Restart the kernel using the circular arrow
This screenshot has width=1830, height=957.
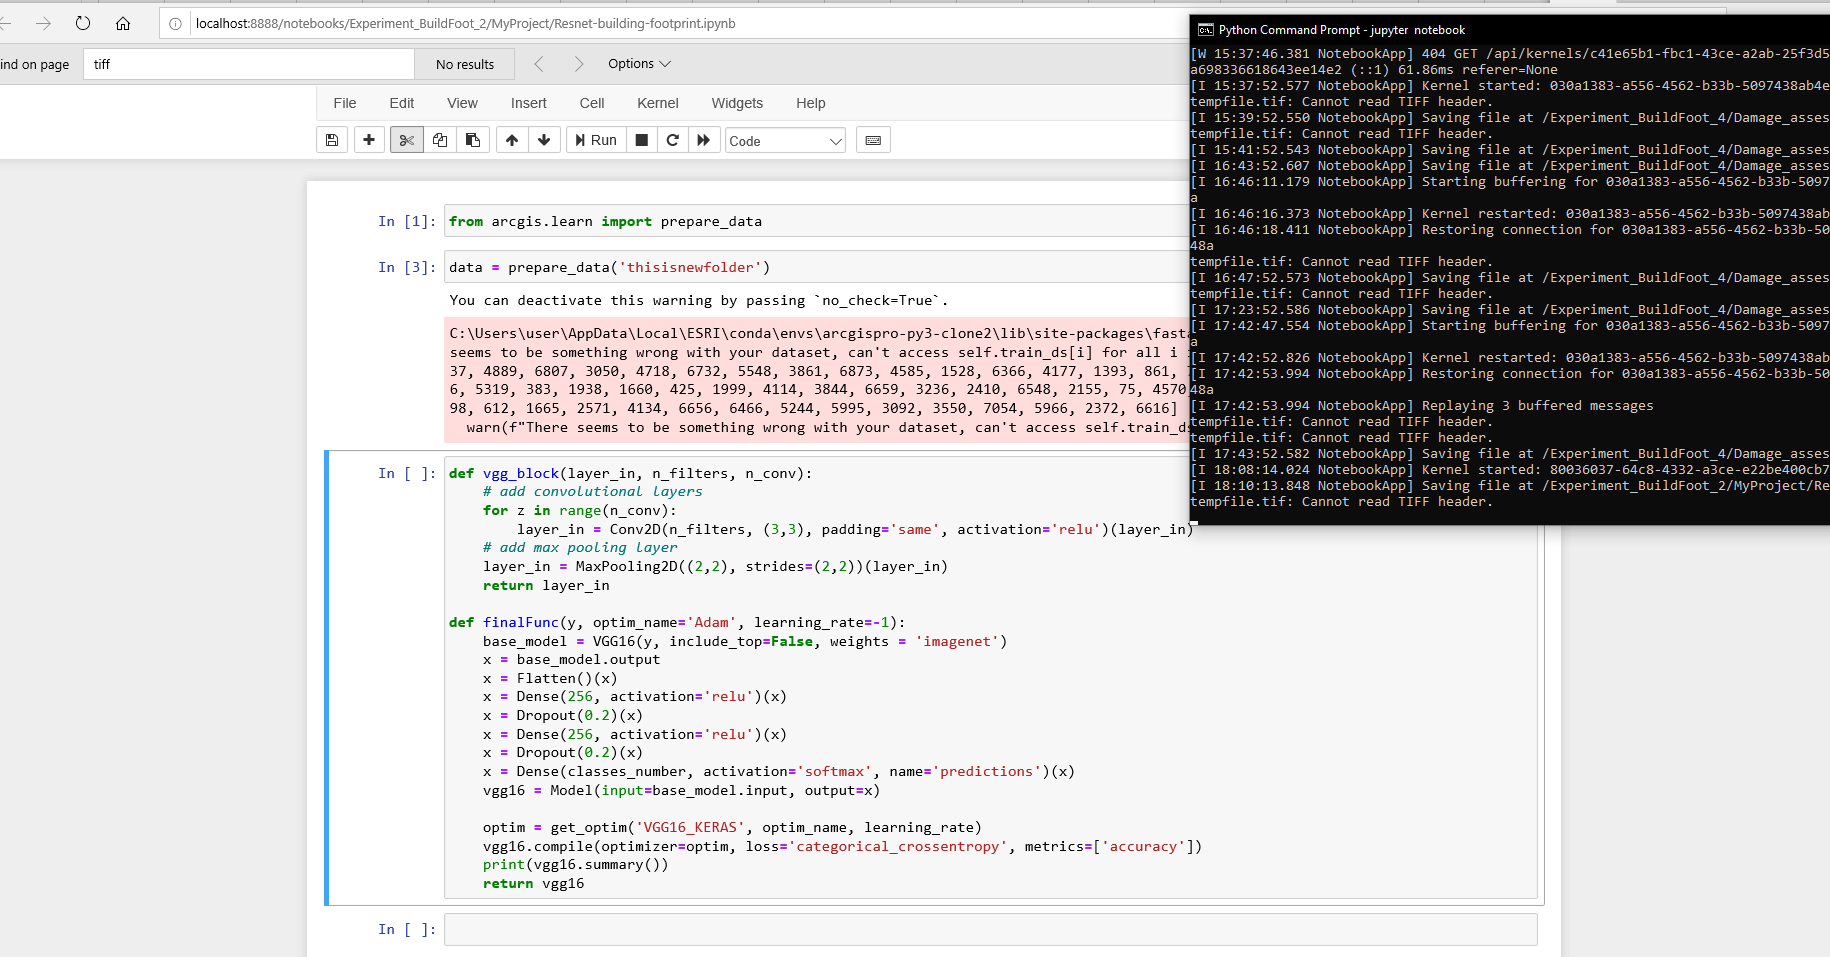[x=673, y=140]
